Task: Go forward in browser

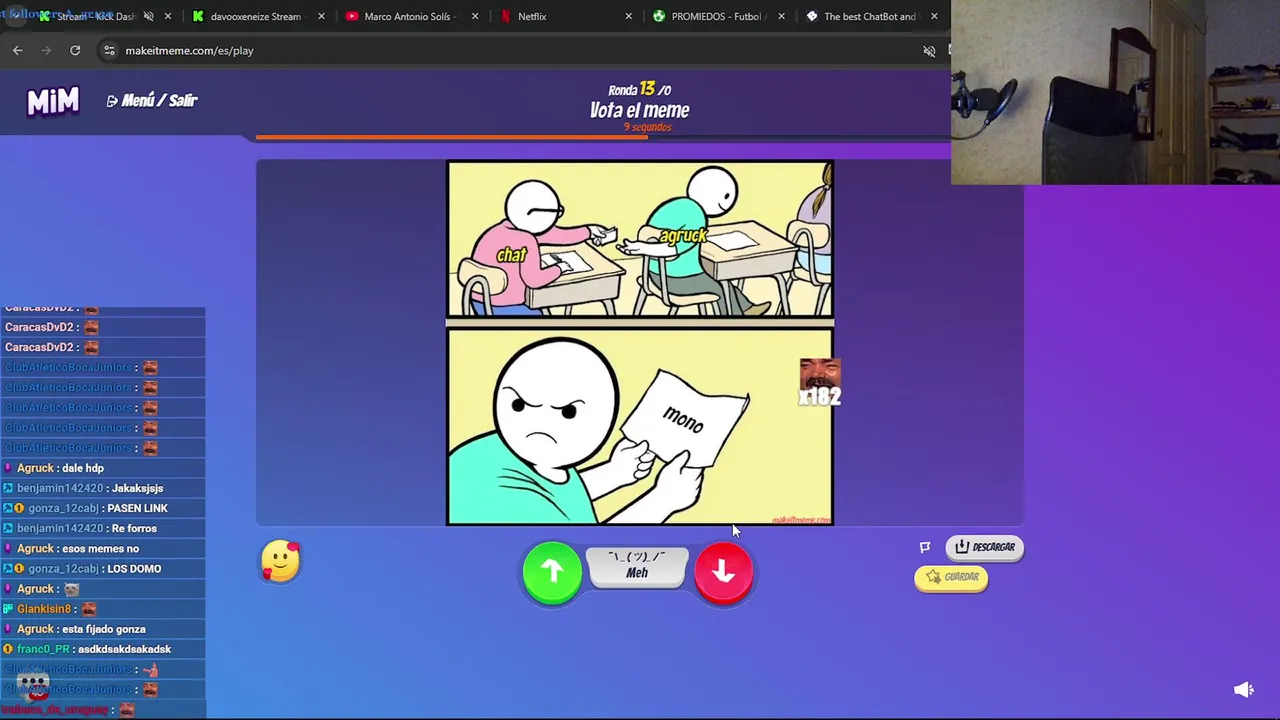Action: (46, 50)
